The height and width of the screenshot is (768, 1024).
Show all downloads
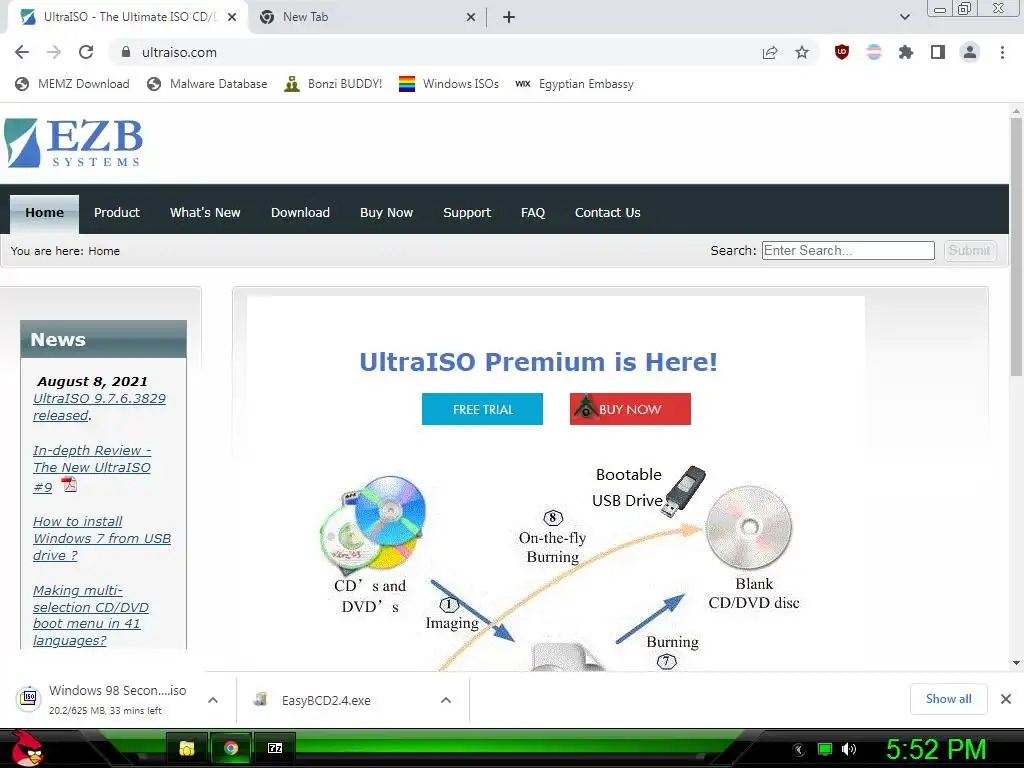coord(948,699)
